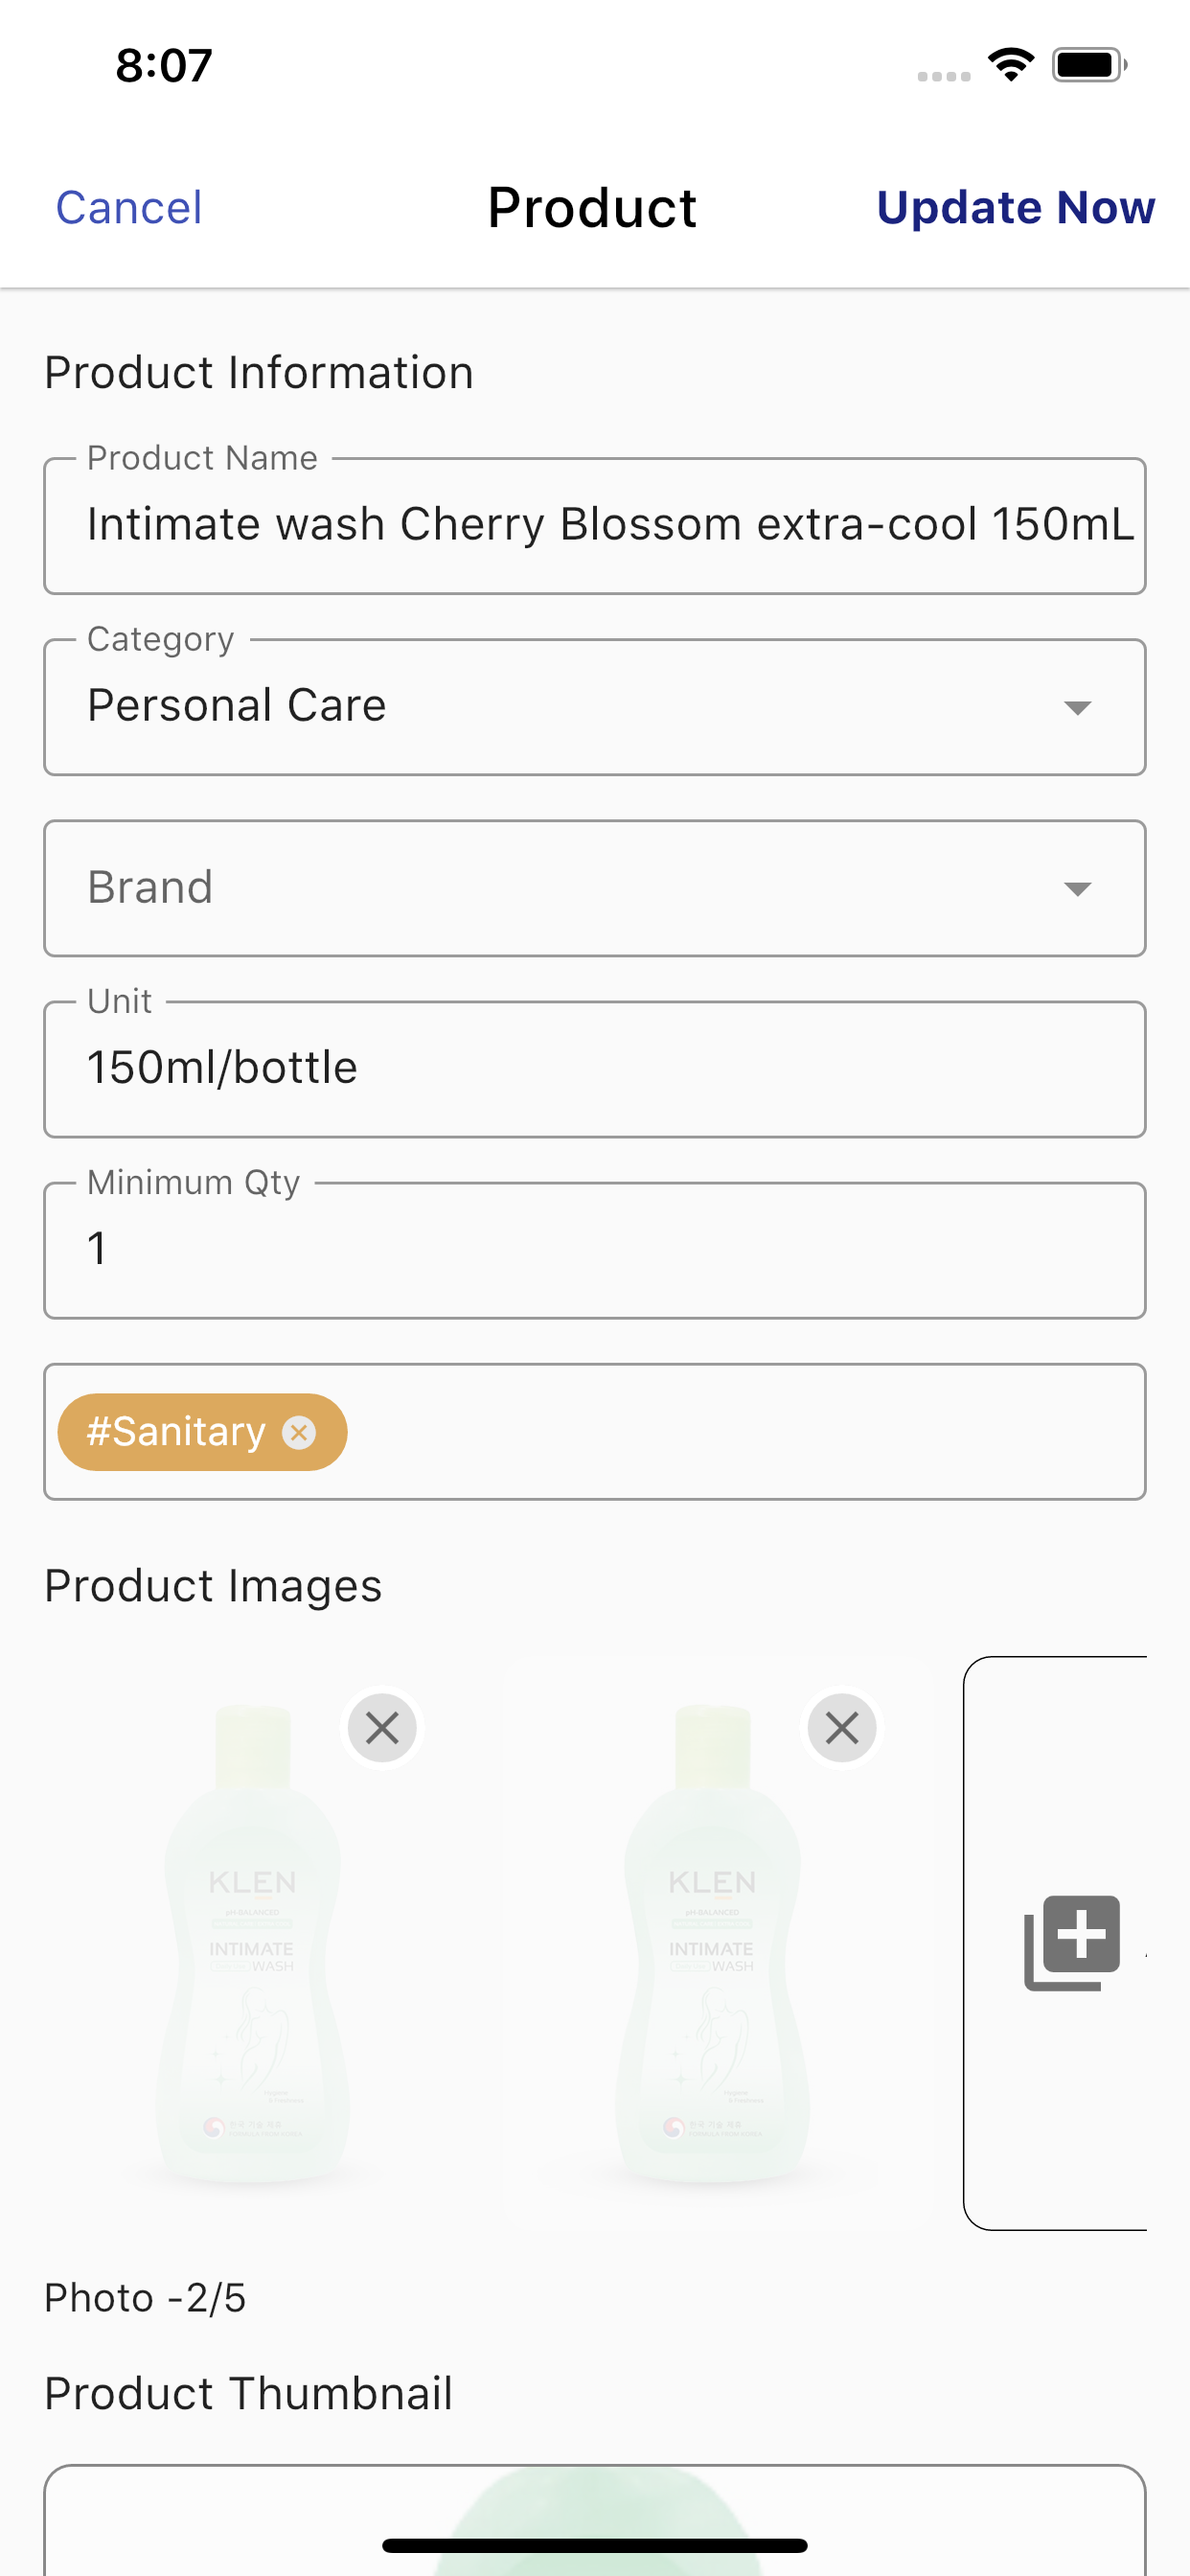
Task: Select the #Sanitary tag chip label
Action: [176, 1432]
